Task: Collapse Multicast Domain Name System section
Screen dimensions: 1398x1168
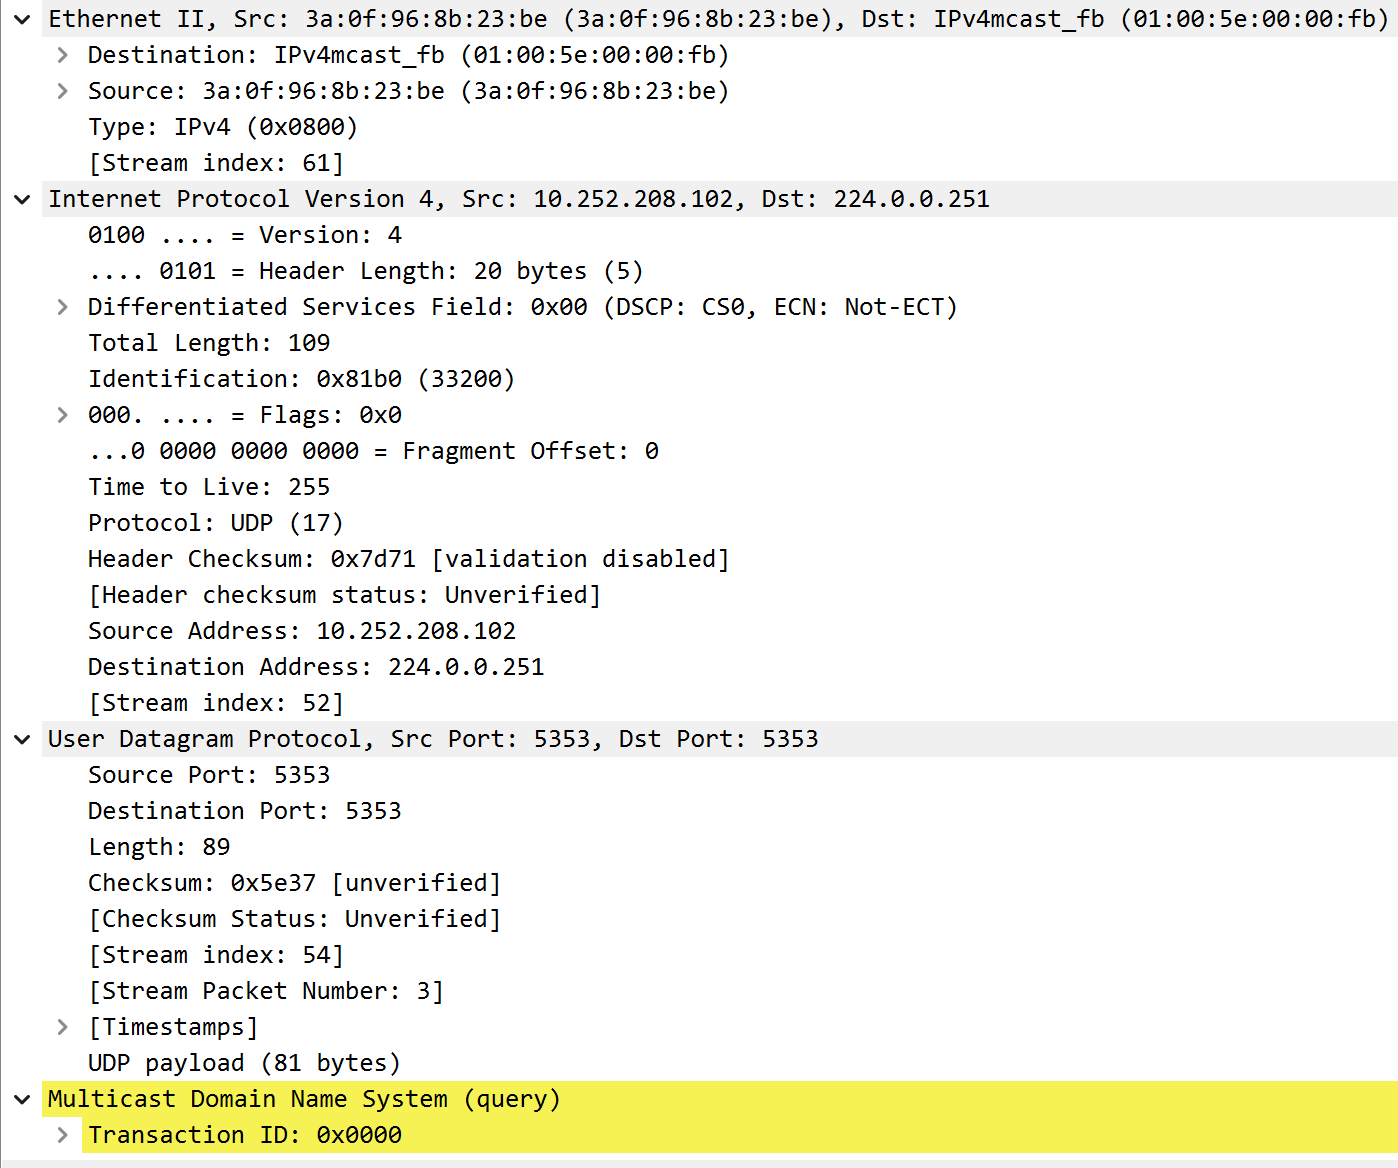Action: tap(22, 1099)
